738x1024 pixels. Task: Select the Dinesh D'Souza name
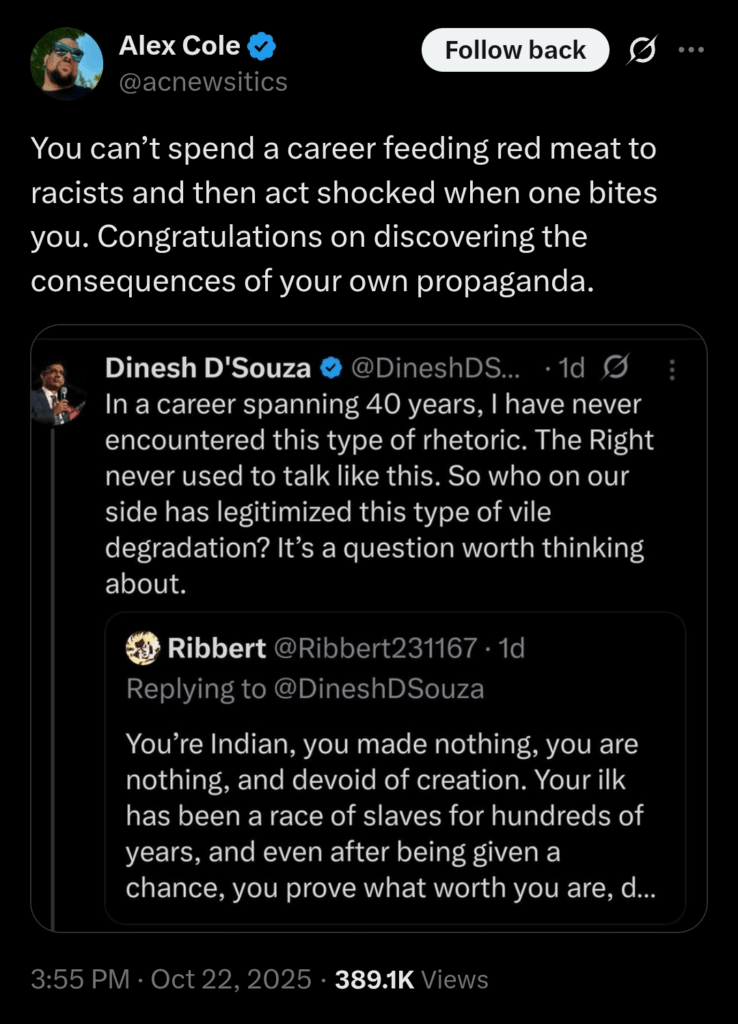208,368
